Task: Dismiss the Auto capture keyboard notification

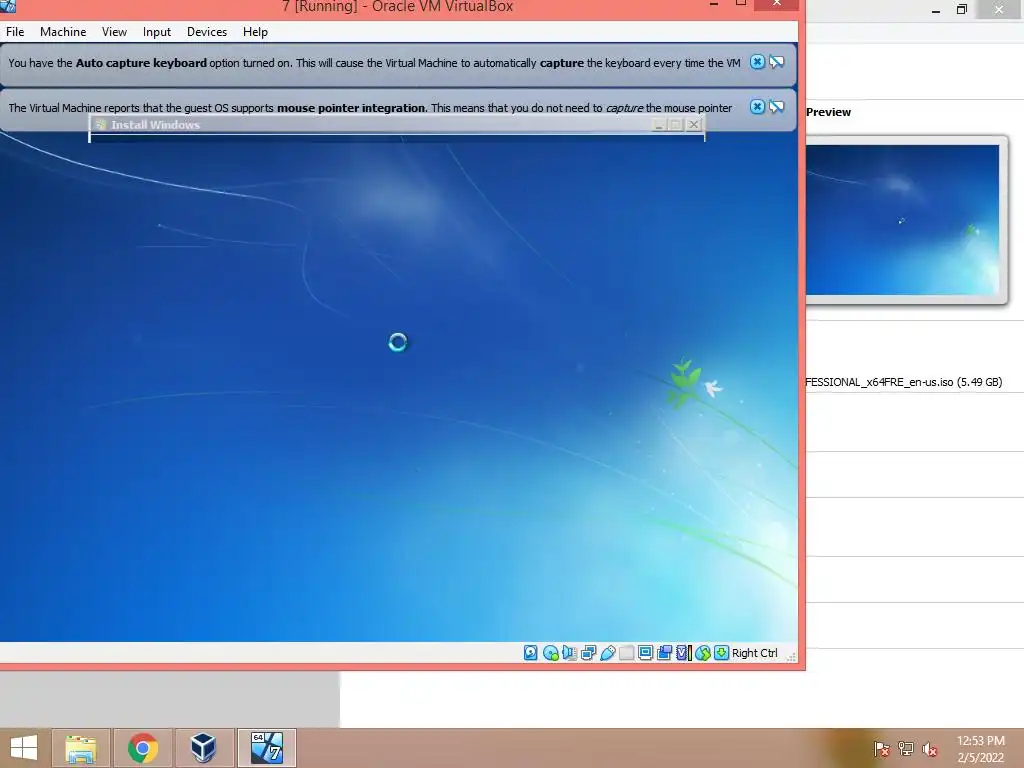Action: [x=757, y=62]
